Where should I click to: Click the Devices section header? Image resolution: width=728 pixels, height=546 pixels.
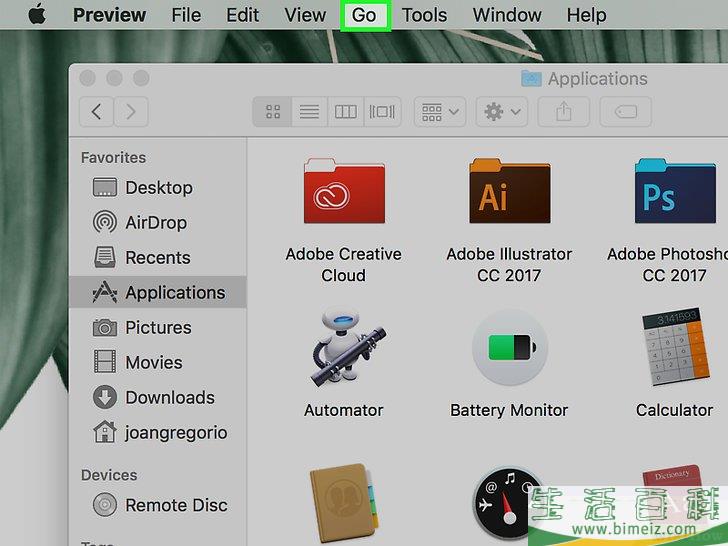(109, 475)
